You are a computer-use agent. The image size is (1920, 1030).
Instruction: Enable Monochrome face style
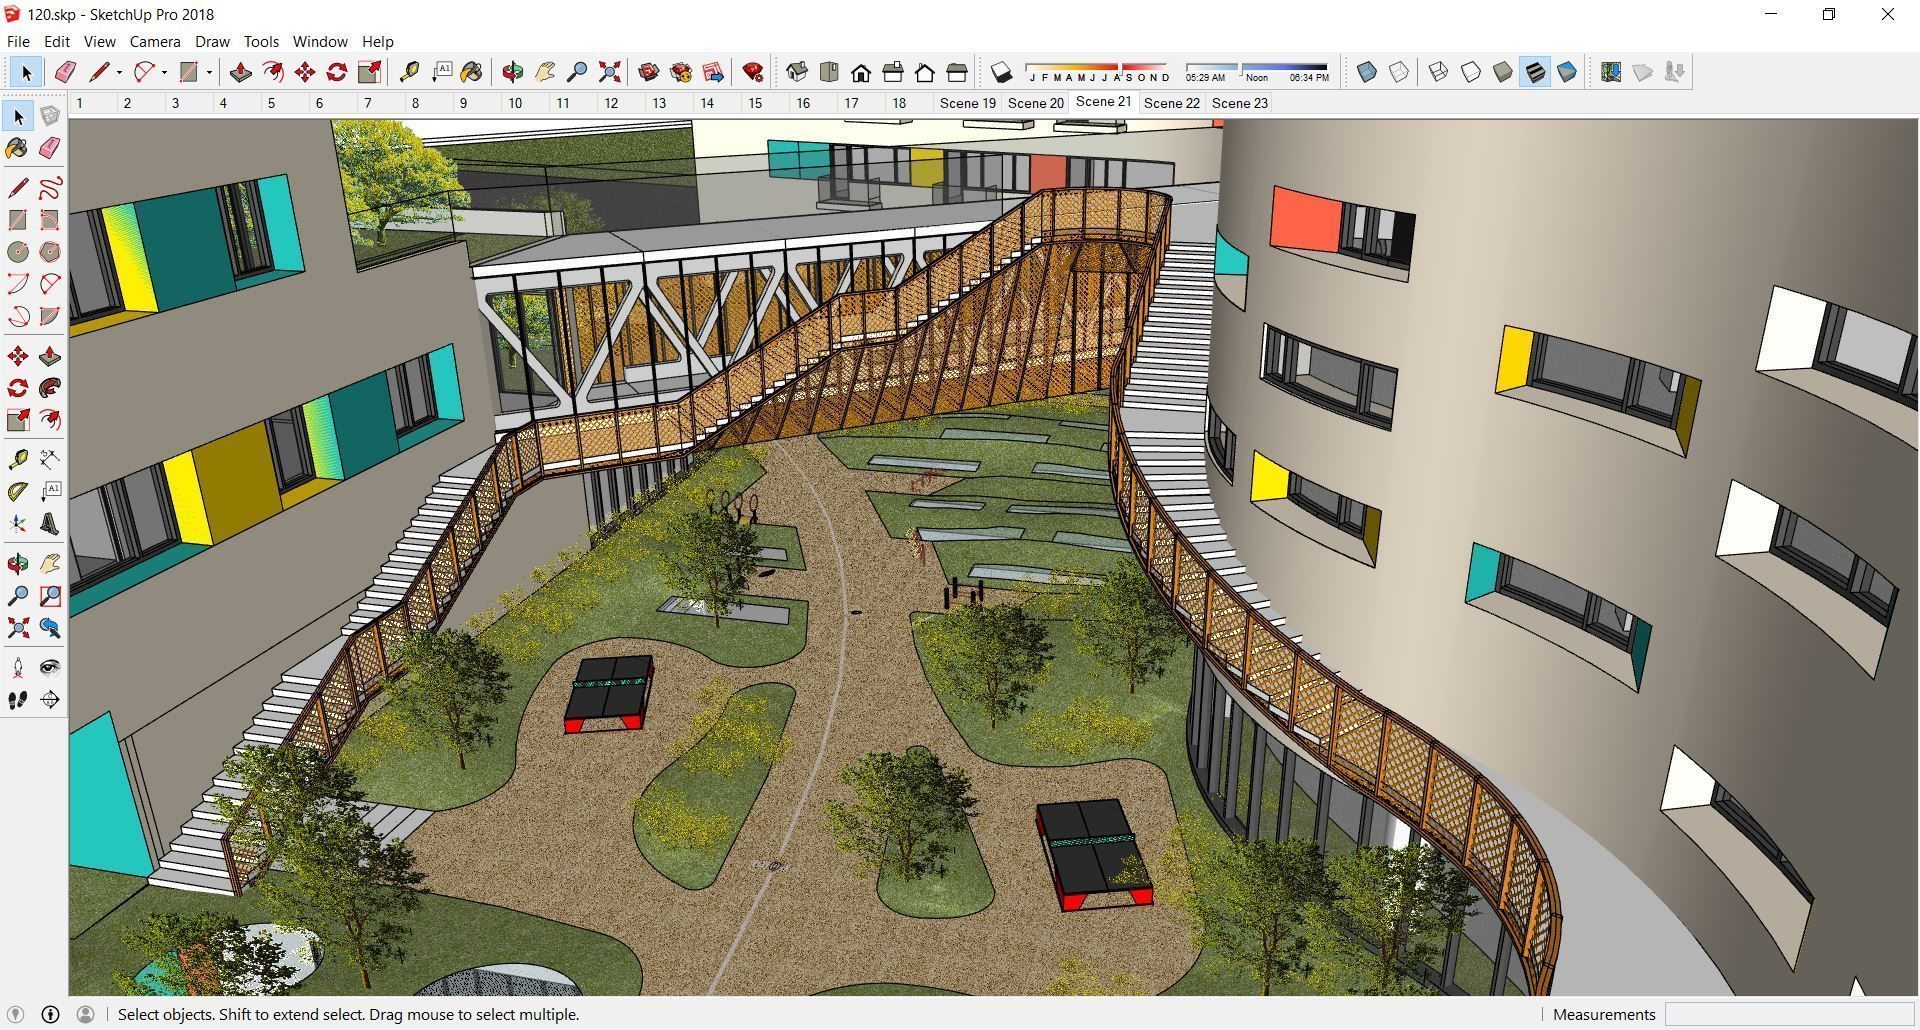pyautogui.click(x=1567, y=72)
